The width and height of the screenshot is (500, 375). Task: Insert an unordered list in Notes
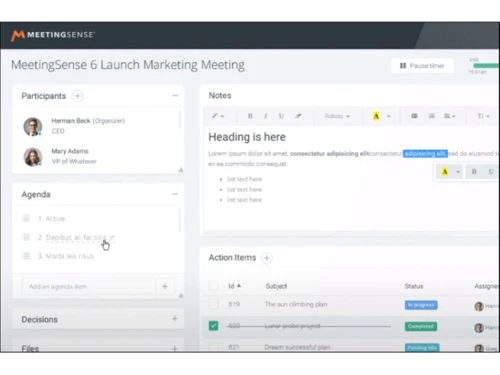(414, 116)
